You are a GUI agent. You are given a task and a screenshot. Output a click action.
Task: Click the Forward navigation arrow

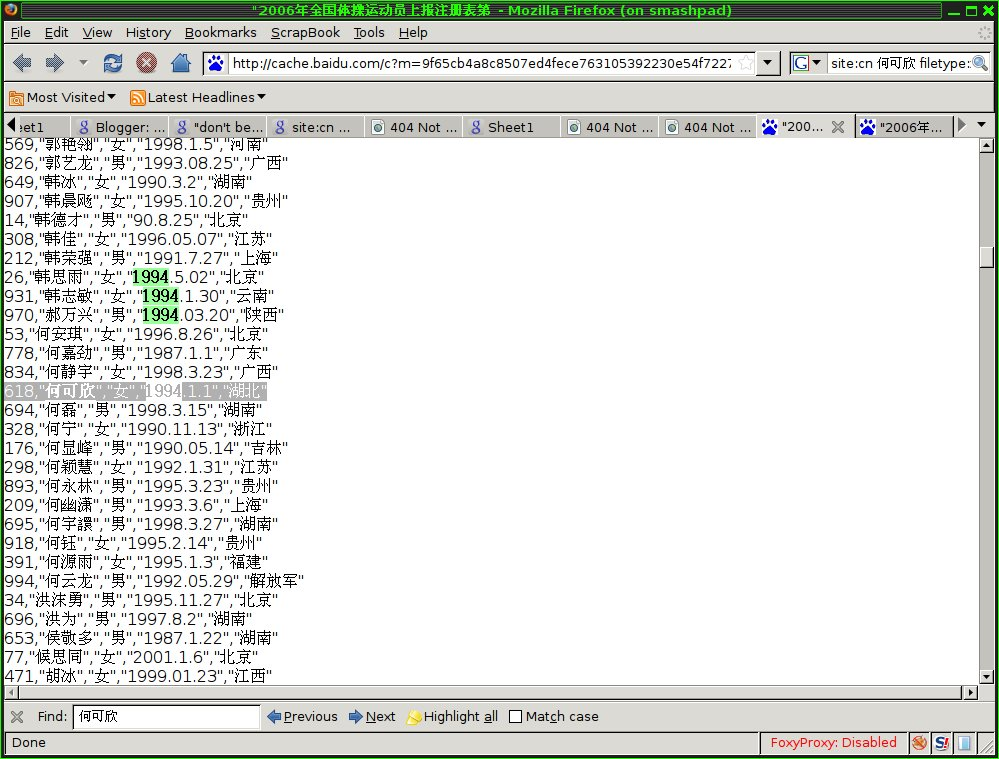point(54,63)
